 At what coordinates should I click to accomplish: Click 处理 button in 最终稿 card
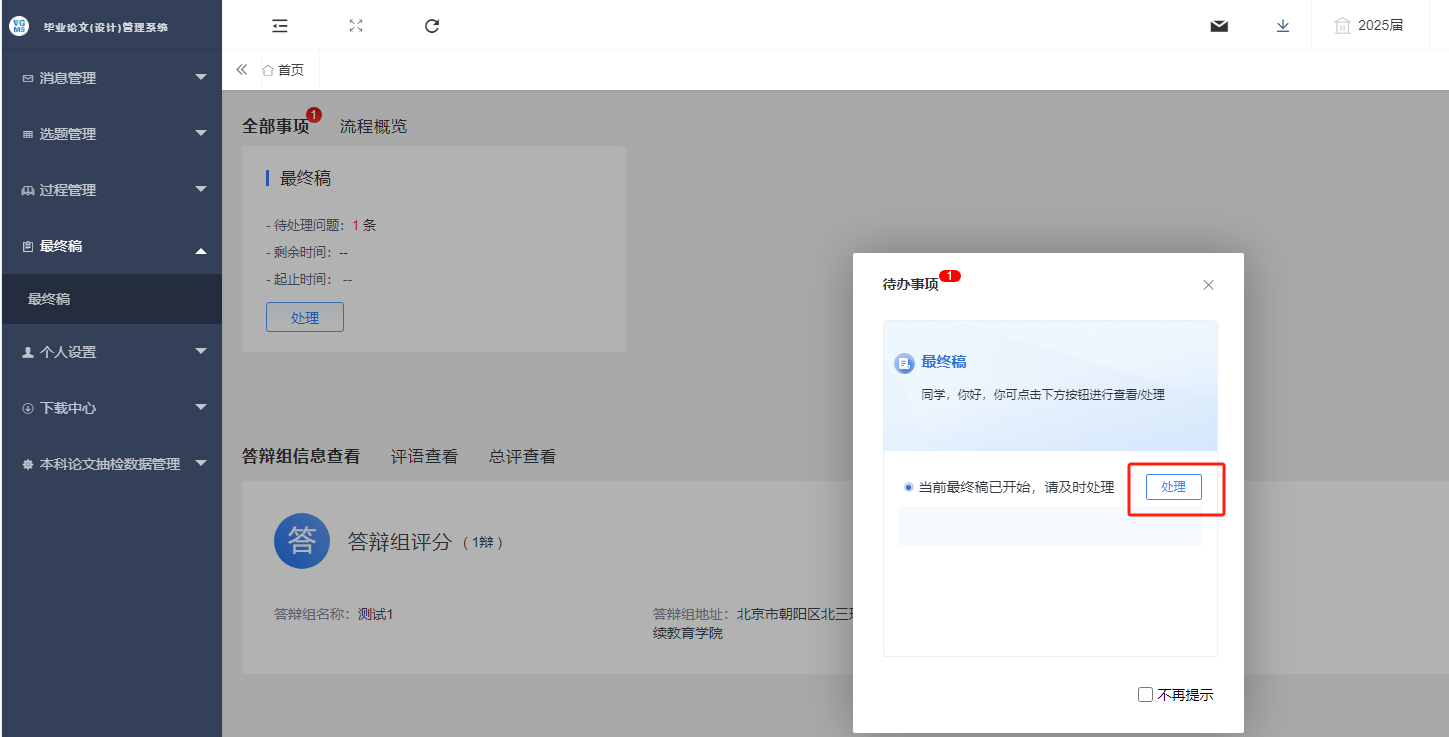click(x=305, y=318)
